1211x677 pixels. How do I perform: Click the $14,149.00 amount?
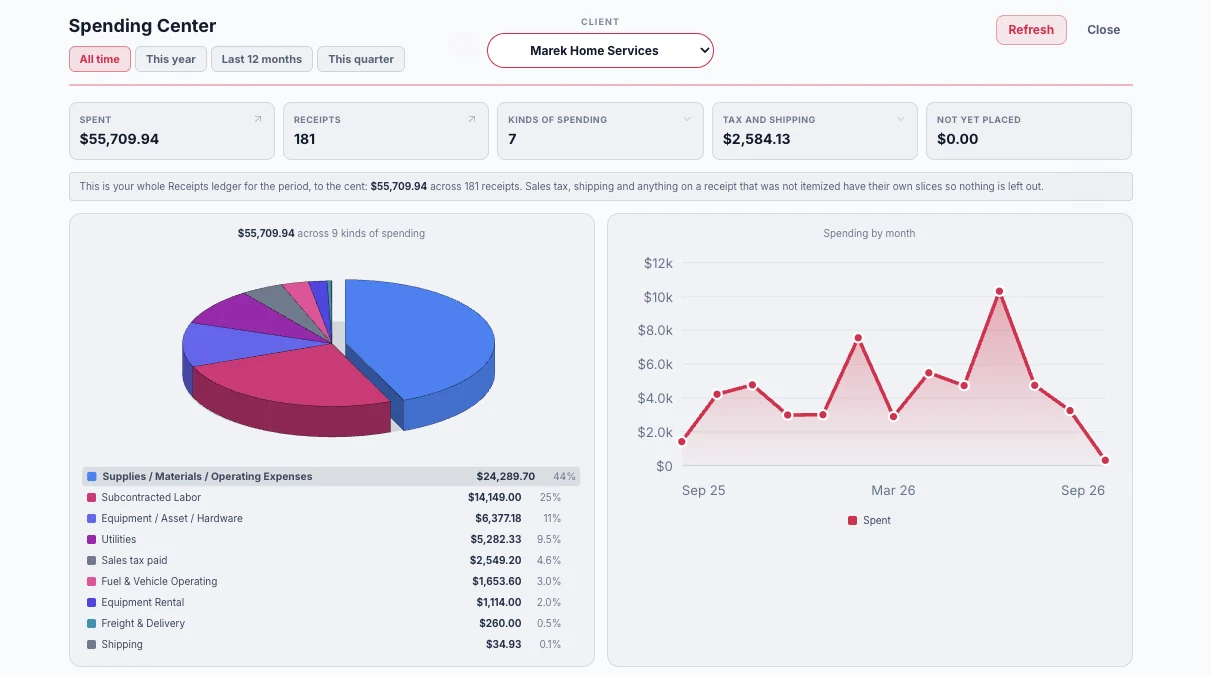point(495,498)
